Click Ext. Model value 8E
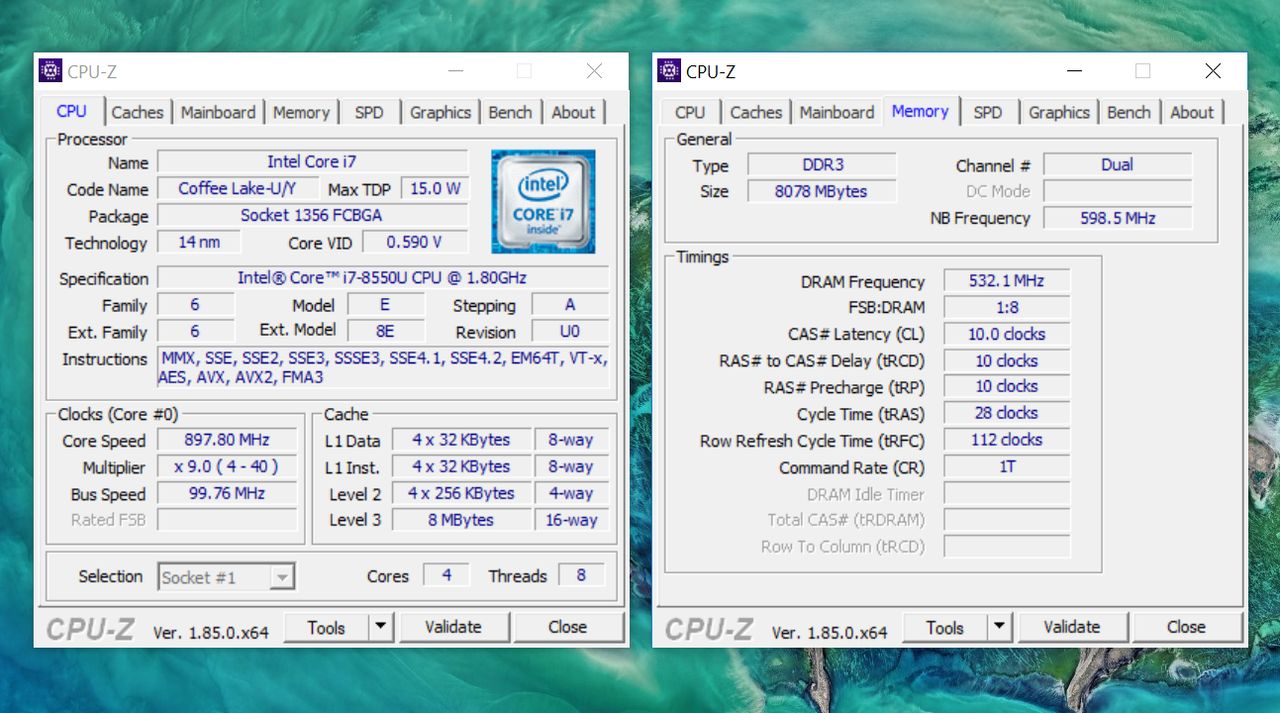This screenshot has width=1280, height=713. point(385,331)
